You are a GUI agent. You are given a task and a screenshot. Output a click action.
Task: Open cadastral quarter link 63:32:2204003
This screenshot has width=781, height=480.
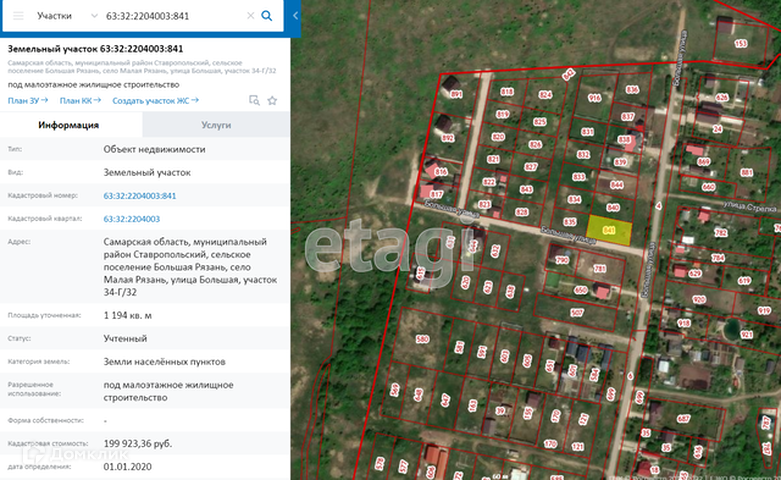pyautogui.click(x=131, y=219)
